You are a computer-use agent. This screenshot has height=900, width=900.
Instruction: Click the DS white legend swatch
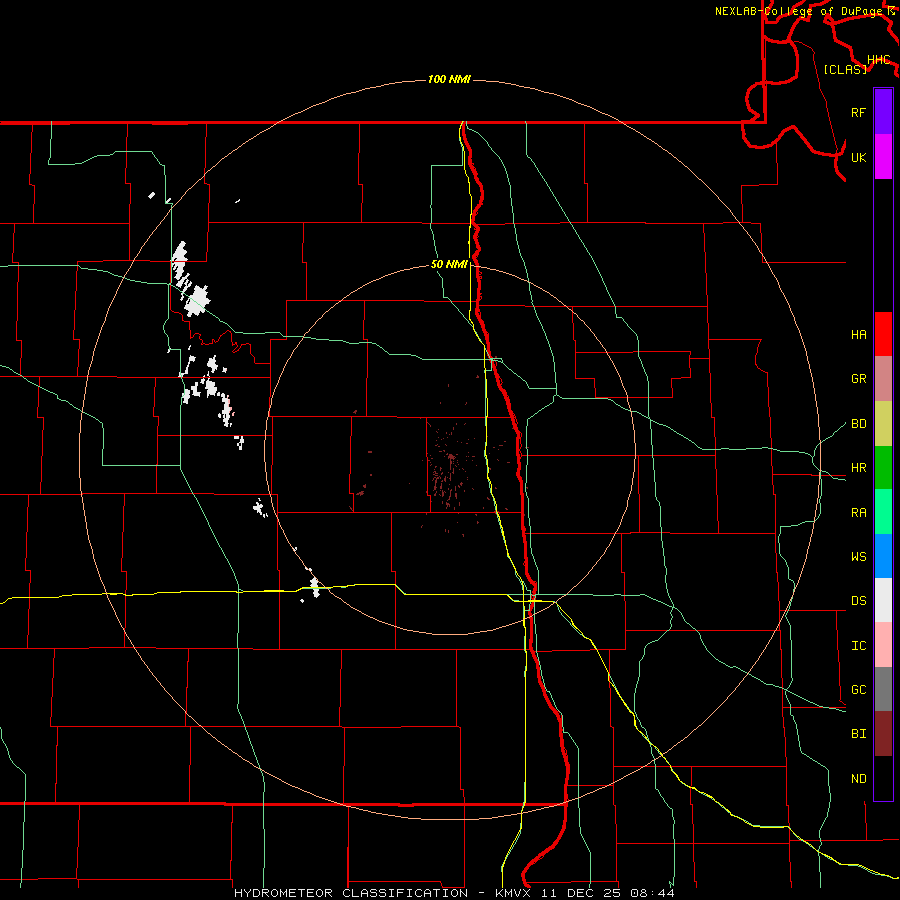click(883, 600)
